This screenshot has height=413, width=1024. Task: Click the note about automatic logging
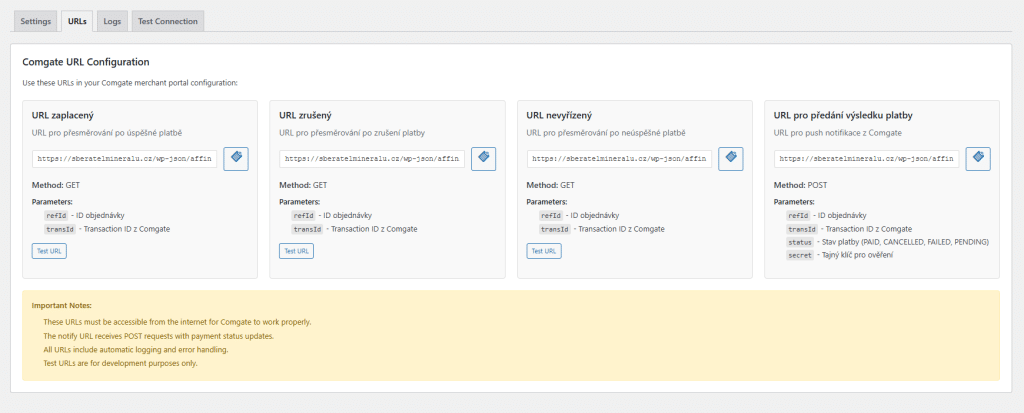pos(136,350)
